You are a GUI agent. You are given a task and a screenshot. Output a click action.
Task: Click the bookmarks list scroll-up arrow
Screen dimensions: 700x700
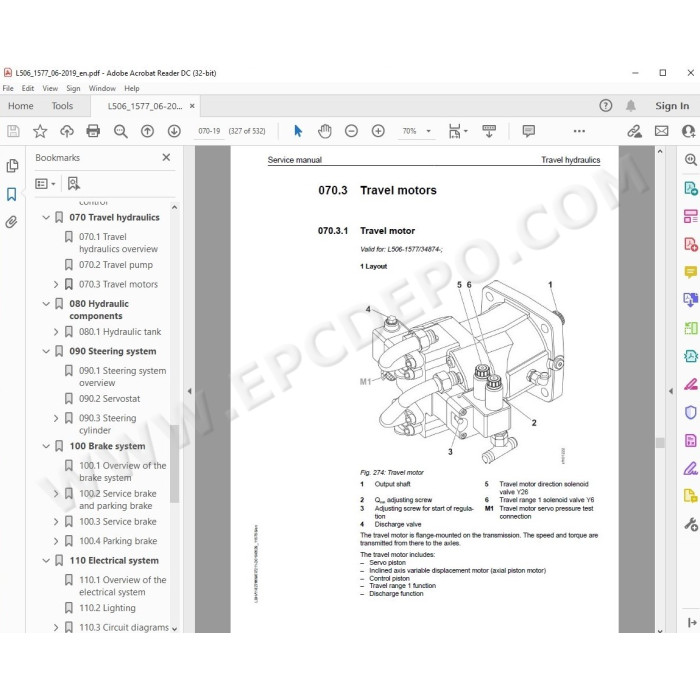(x=175, y=207)
